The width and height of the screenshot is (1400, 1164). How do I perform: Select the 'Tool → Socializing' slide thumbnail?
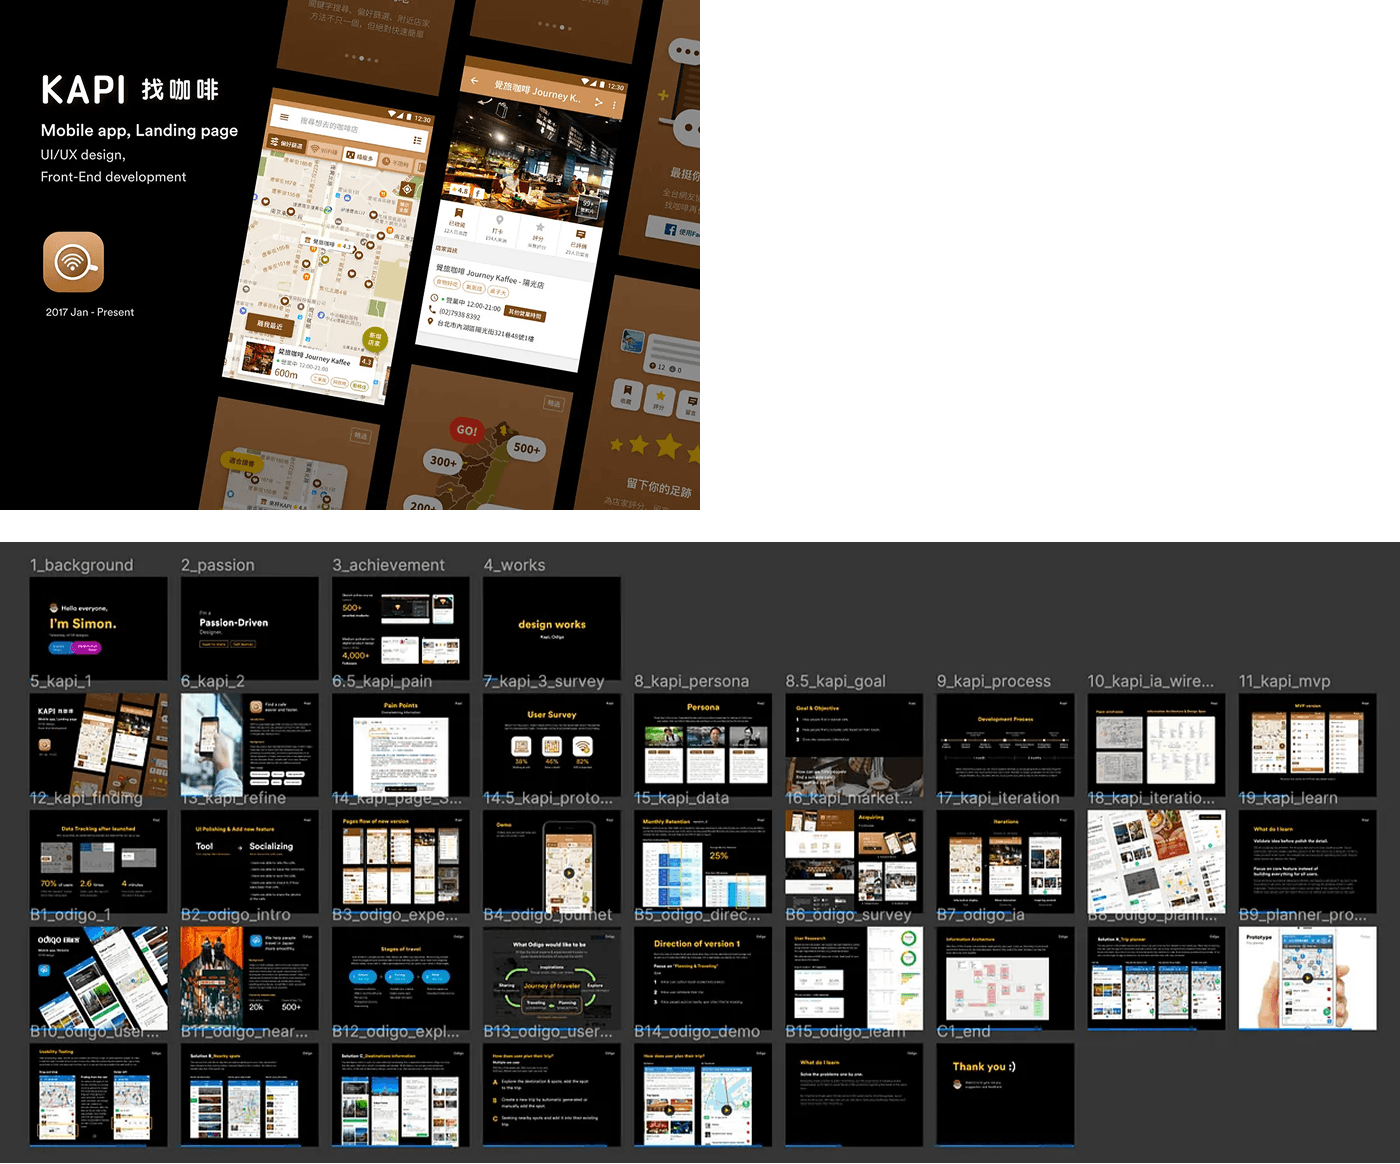250,862
